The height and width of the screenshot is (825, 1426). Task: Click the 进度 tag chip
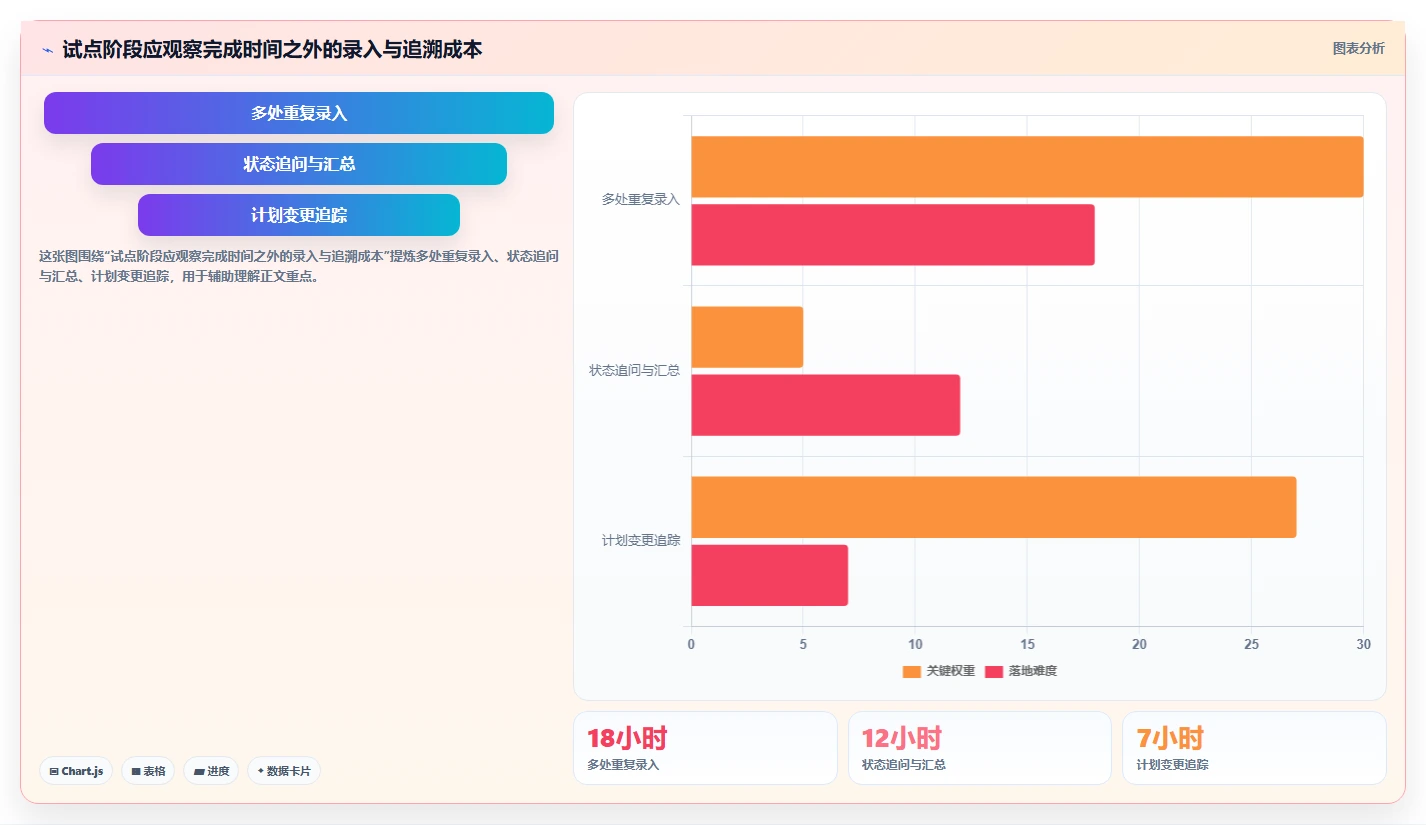click(211, 771)
